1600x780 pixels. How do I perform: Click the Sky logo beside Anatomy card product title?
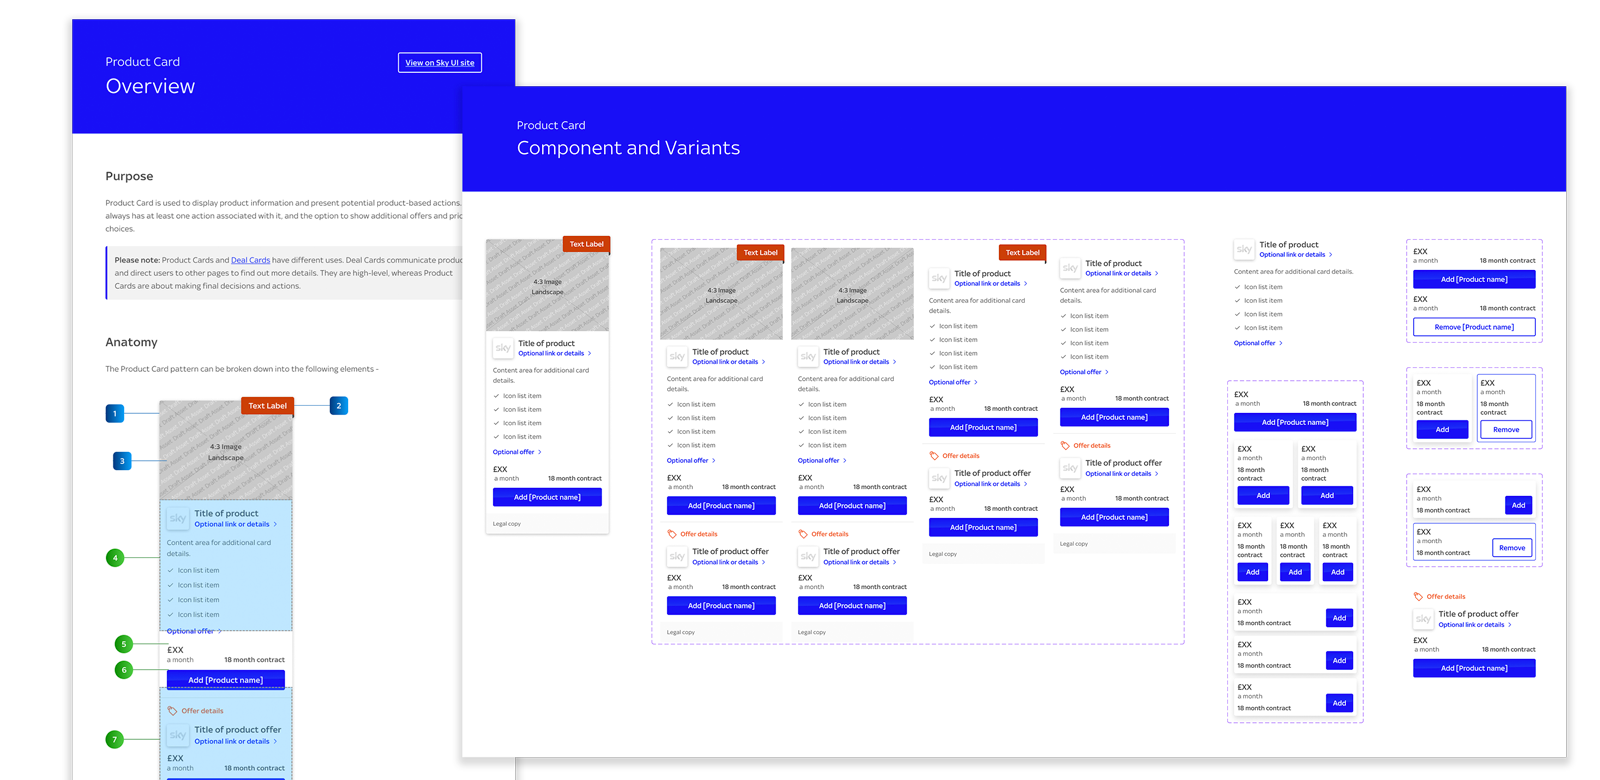click(x=178, y=518)
